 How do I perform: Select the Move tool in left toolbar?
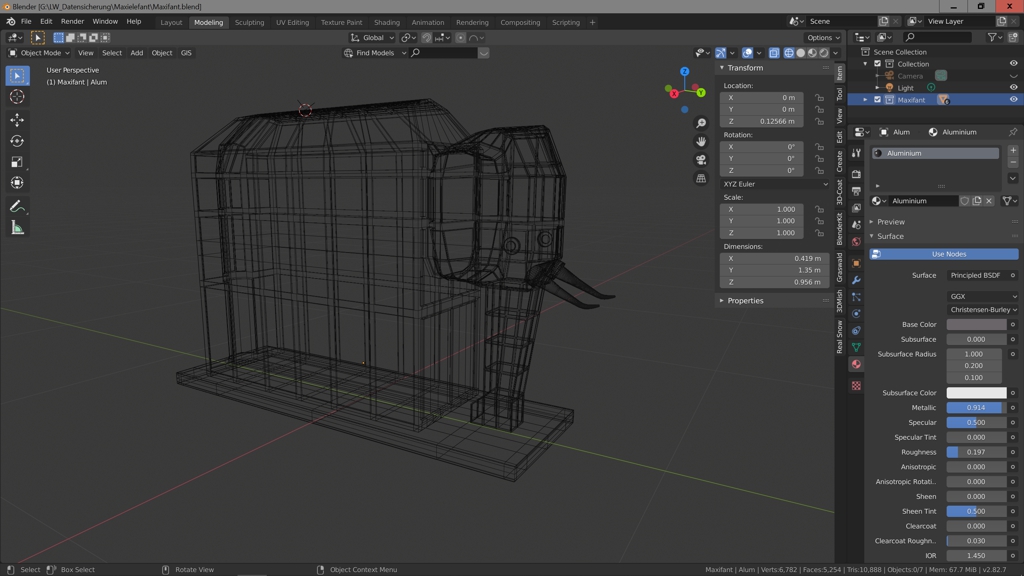(17, 120)
